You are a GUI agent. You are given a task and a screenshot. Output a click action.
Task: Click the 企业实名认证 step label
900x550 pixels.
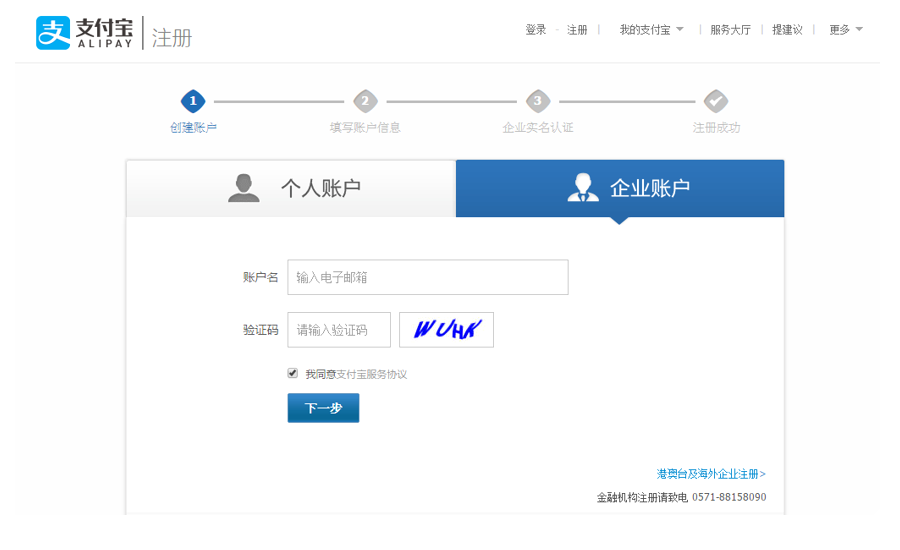tap(538, 127)
